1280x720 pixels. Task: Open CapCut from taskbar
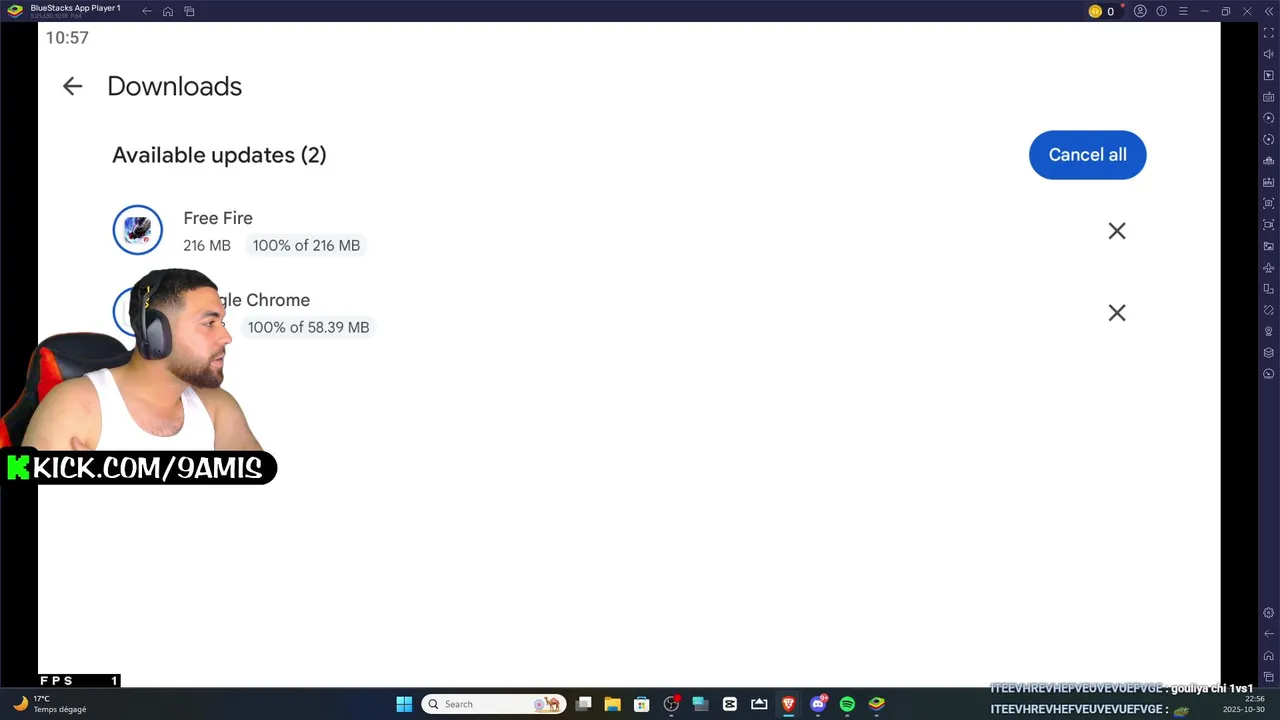pyautogui.click(x=730, y=704)
